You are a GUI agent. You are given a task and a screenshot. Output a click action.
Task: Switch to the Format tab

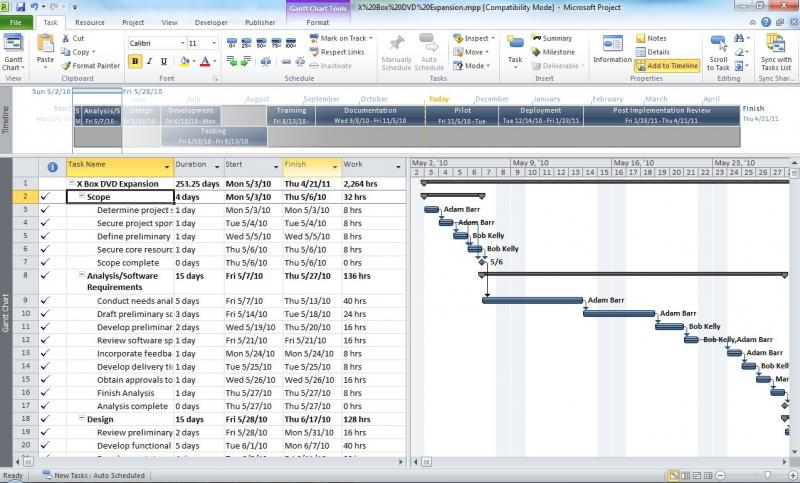[317, 22]
